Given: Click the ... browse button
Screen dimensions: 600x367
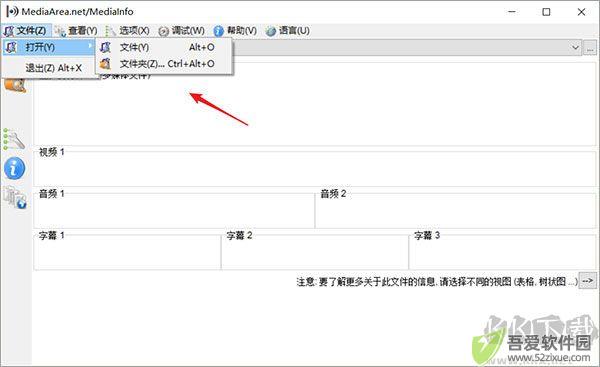Looking at the screenshot, I should pos(590,48).
